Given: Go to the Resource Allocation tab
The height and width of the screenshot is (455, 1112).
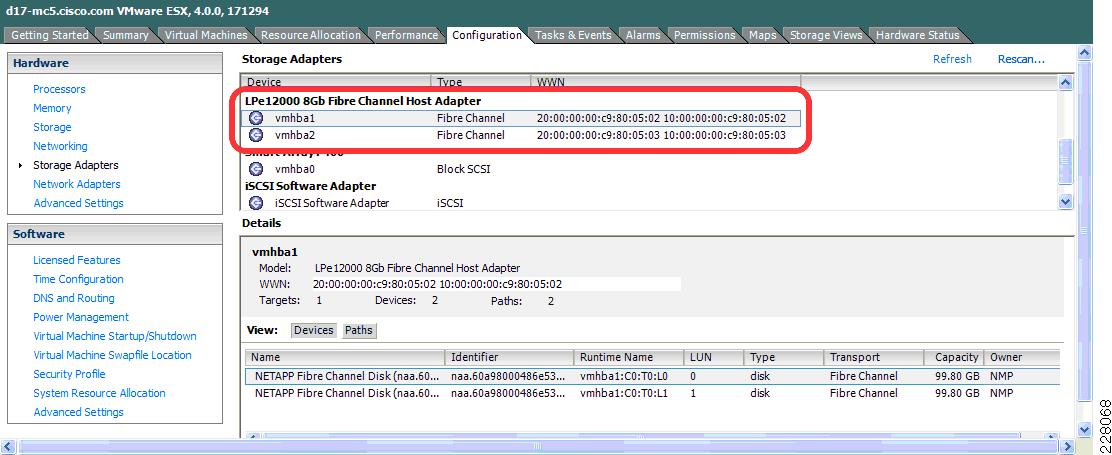Looking at the screenshot, I should [311, 35].
